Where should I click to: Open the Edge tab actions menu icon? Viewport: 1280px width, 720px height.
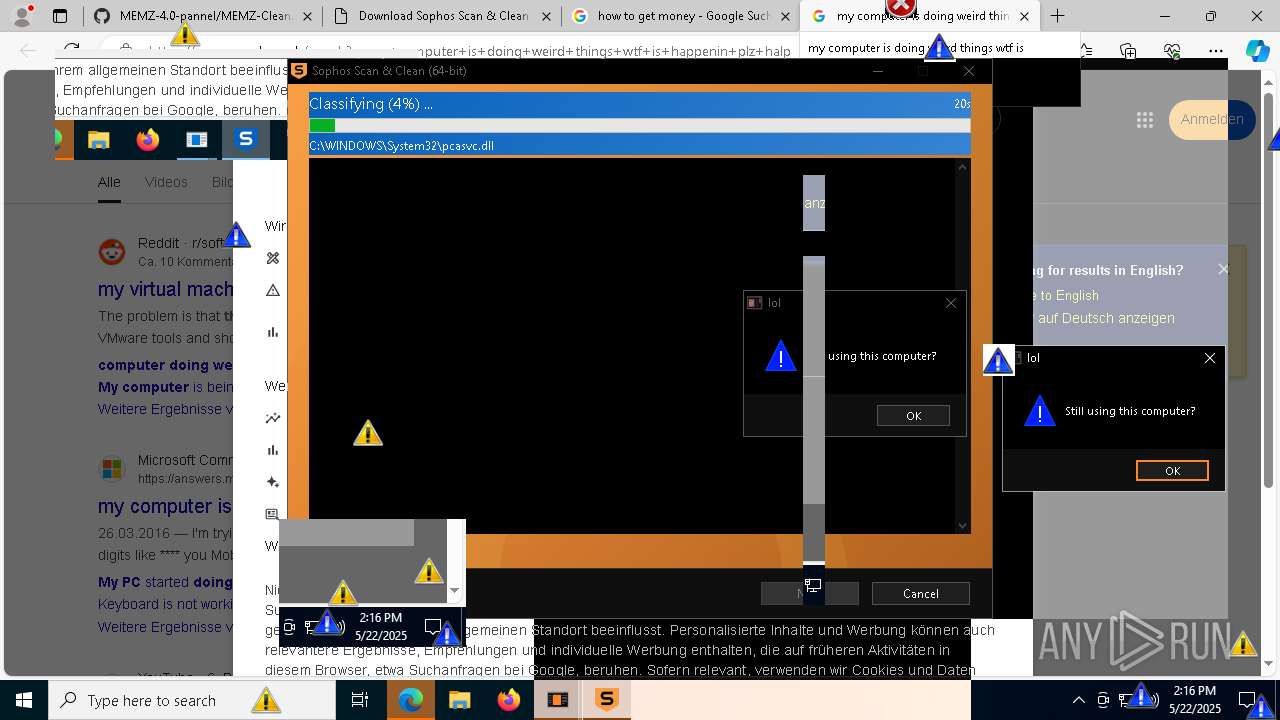coord(60,16)
